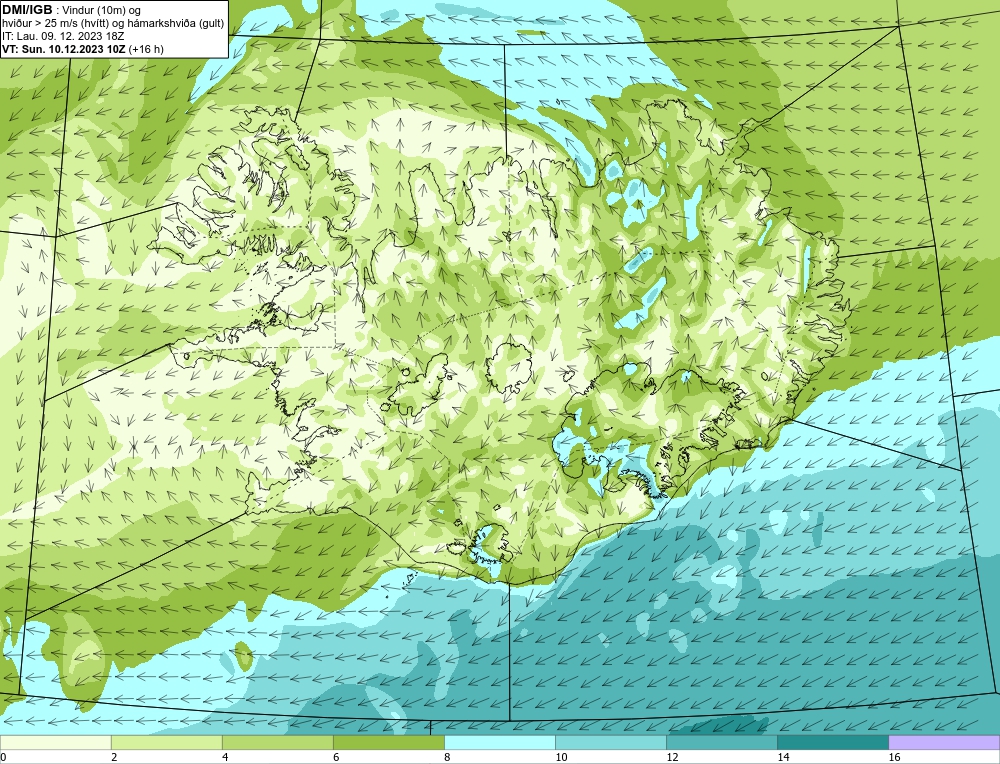Click the 6–8 m/s dark green legend swatch
This screenshot has width=1000, height=764.
388,742
